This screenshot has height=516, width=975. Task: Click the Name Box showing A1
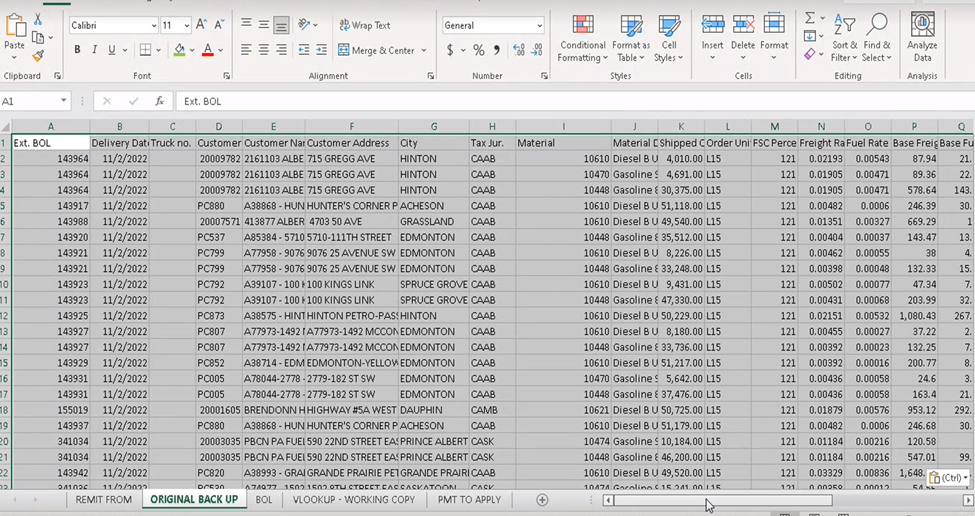pyautogui.click(x=29, y=101)
